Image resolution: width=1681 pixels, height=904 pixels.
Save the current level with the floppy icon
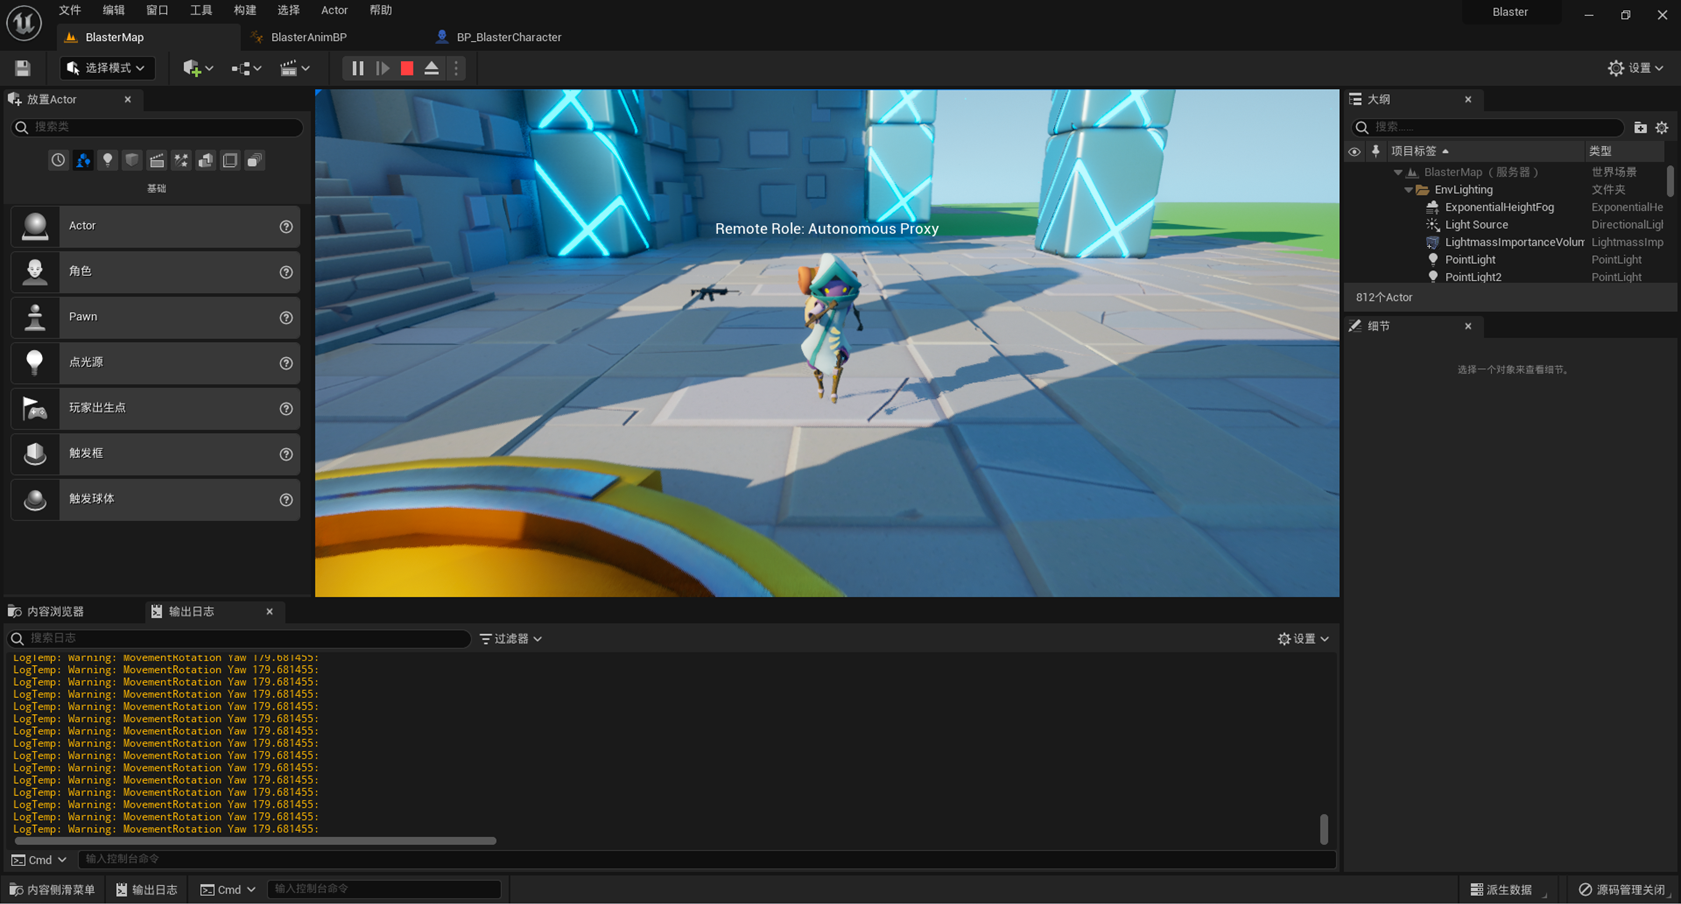22,68
